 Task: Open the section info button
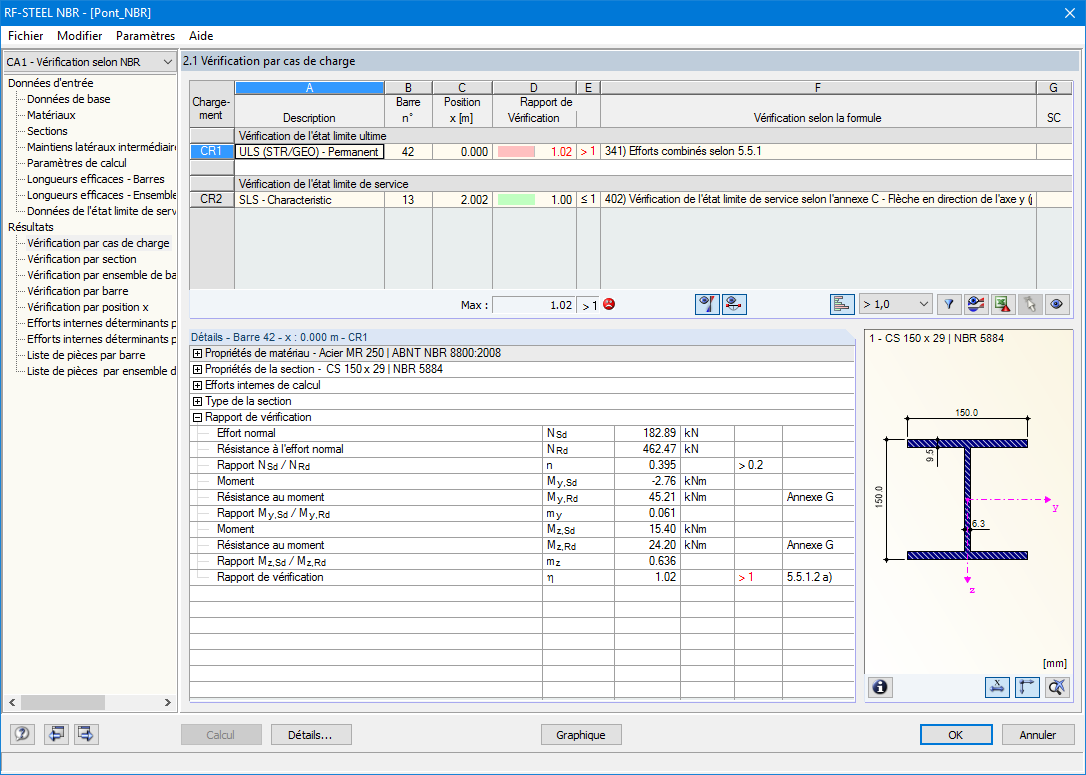[880, 687]
